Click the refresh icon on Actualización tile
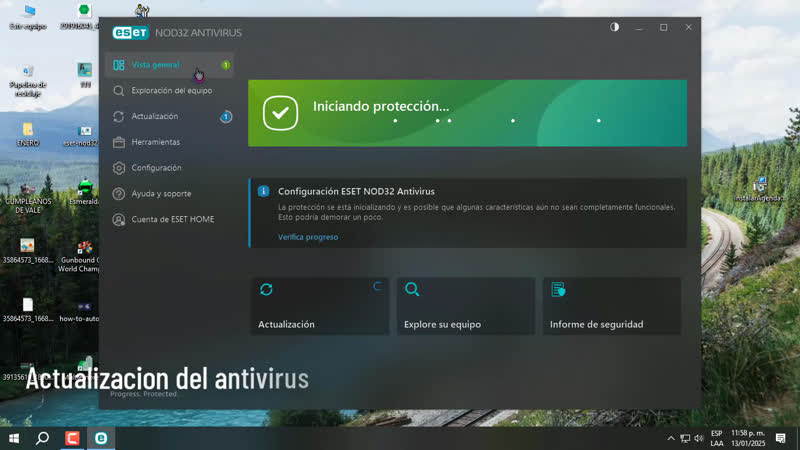The image size is (800, 450). 266,289
